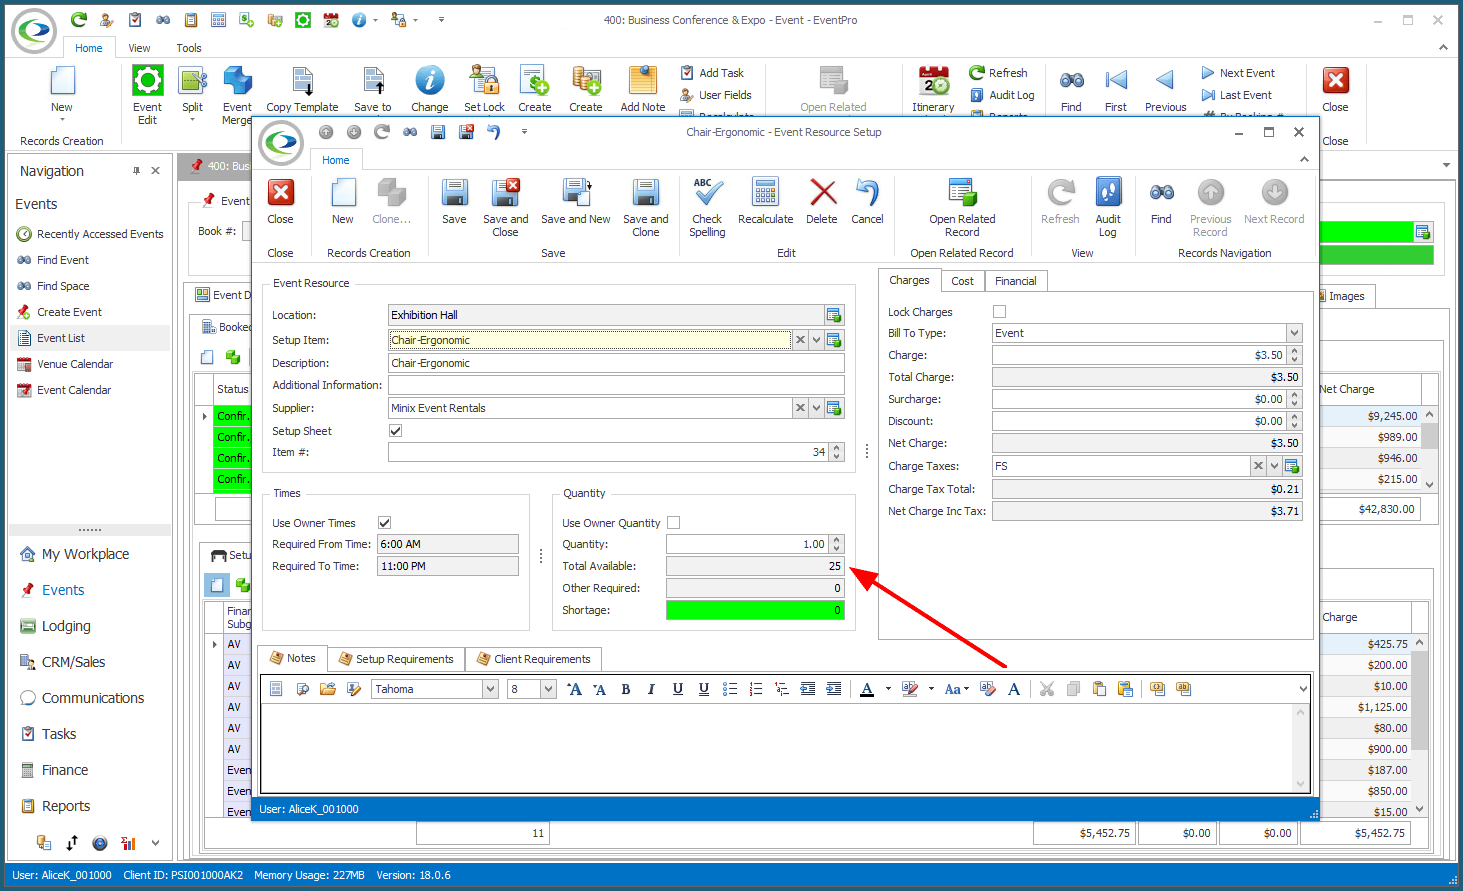The image size is (1463, 891).
Task: Open Itinerary in main event ribbon
Action: tap(933, 89)
